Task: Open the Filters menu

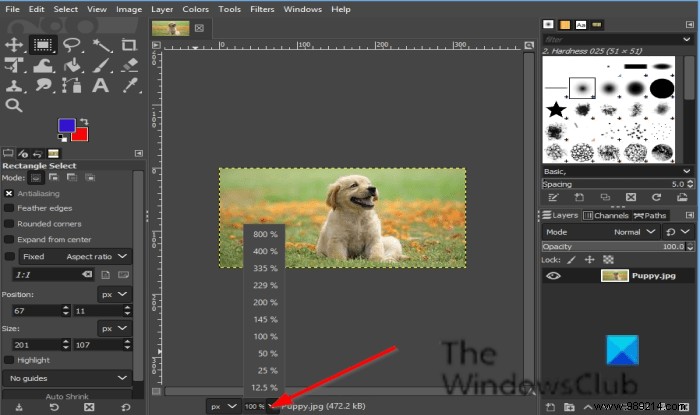Action: pyautogui.click(x=262, y=9)
